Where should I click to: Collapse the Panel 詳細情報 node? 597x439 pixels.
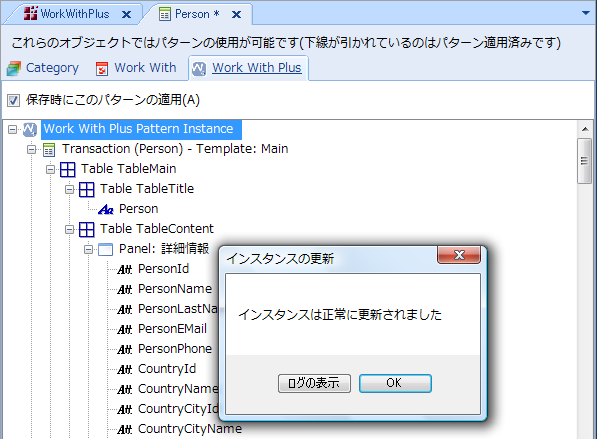[88, 249]
